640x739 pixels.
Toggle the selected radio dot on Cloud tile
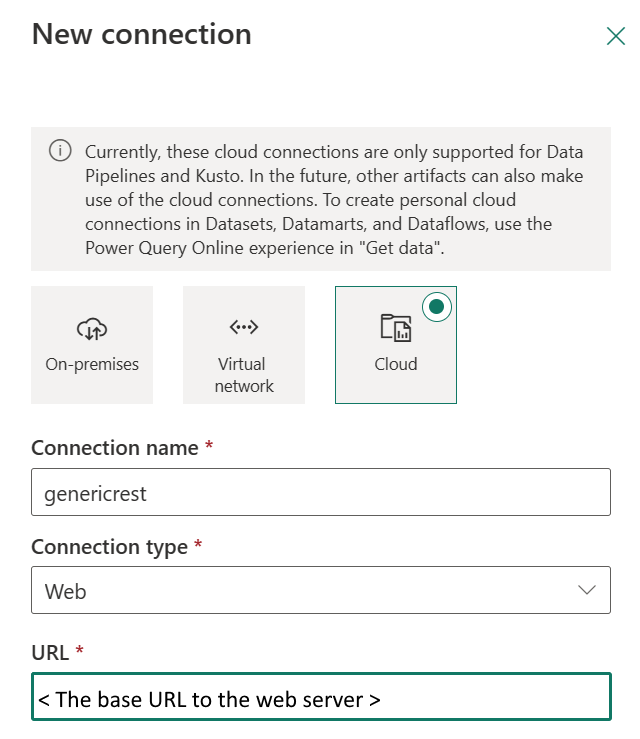pos(437,307)
